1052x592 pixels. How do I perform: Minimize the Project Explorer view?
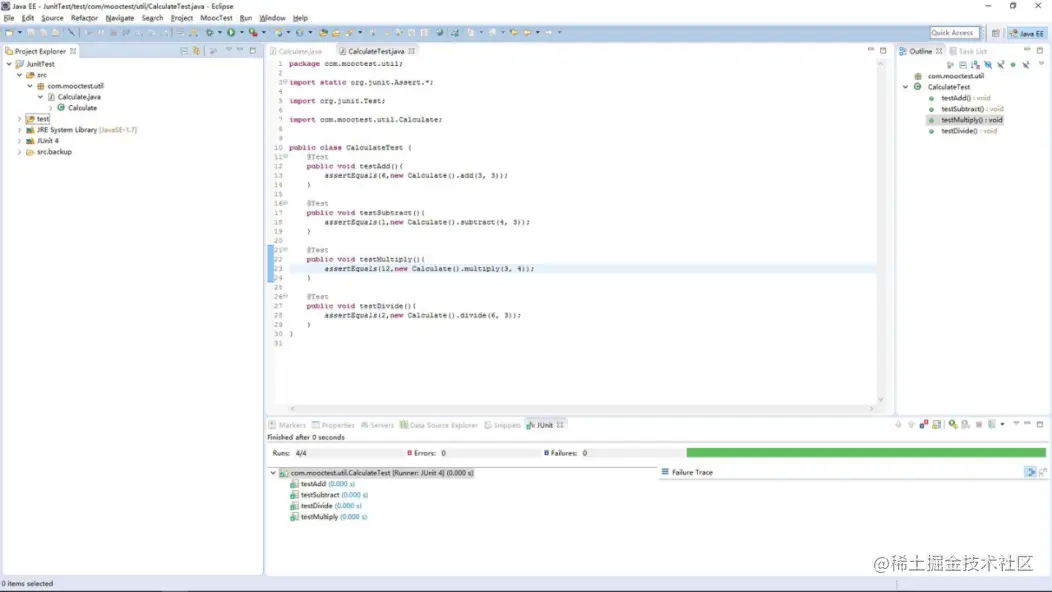pos(240,50)
